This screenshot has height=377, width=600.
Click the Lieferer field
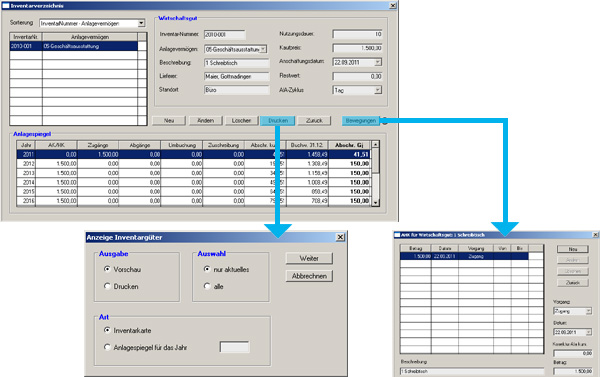[236, 77]
